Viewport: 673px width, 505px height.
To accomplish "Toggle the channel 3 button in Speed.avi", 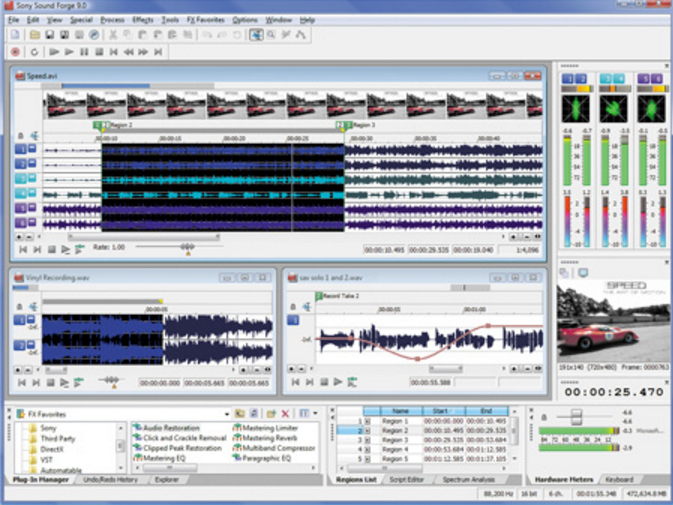I will 21,178.
